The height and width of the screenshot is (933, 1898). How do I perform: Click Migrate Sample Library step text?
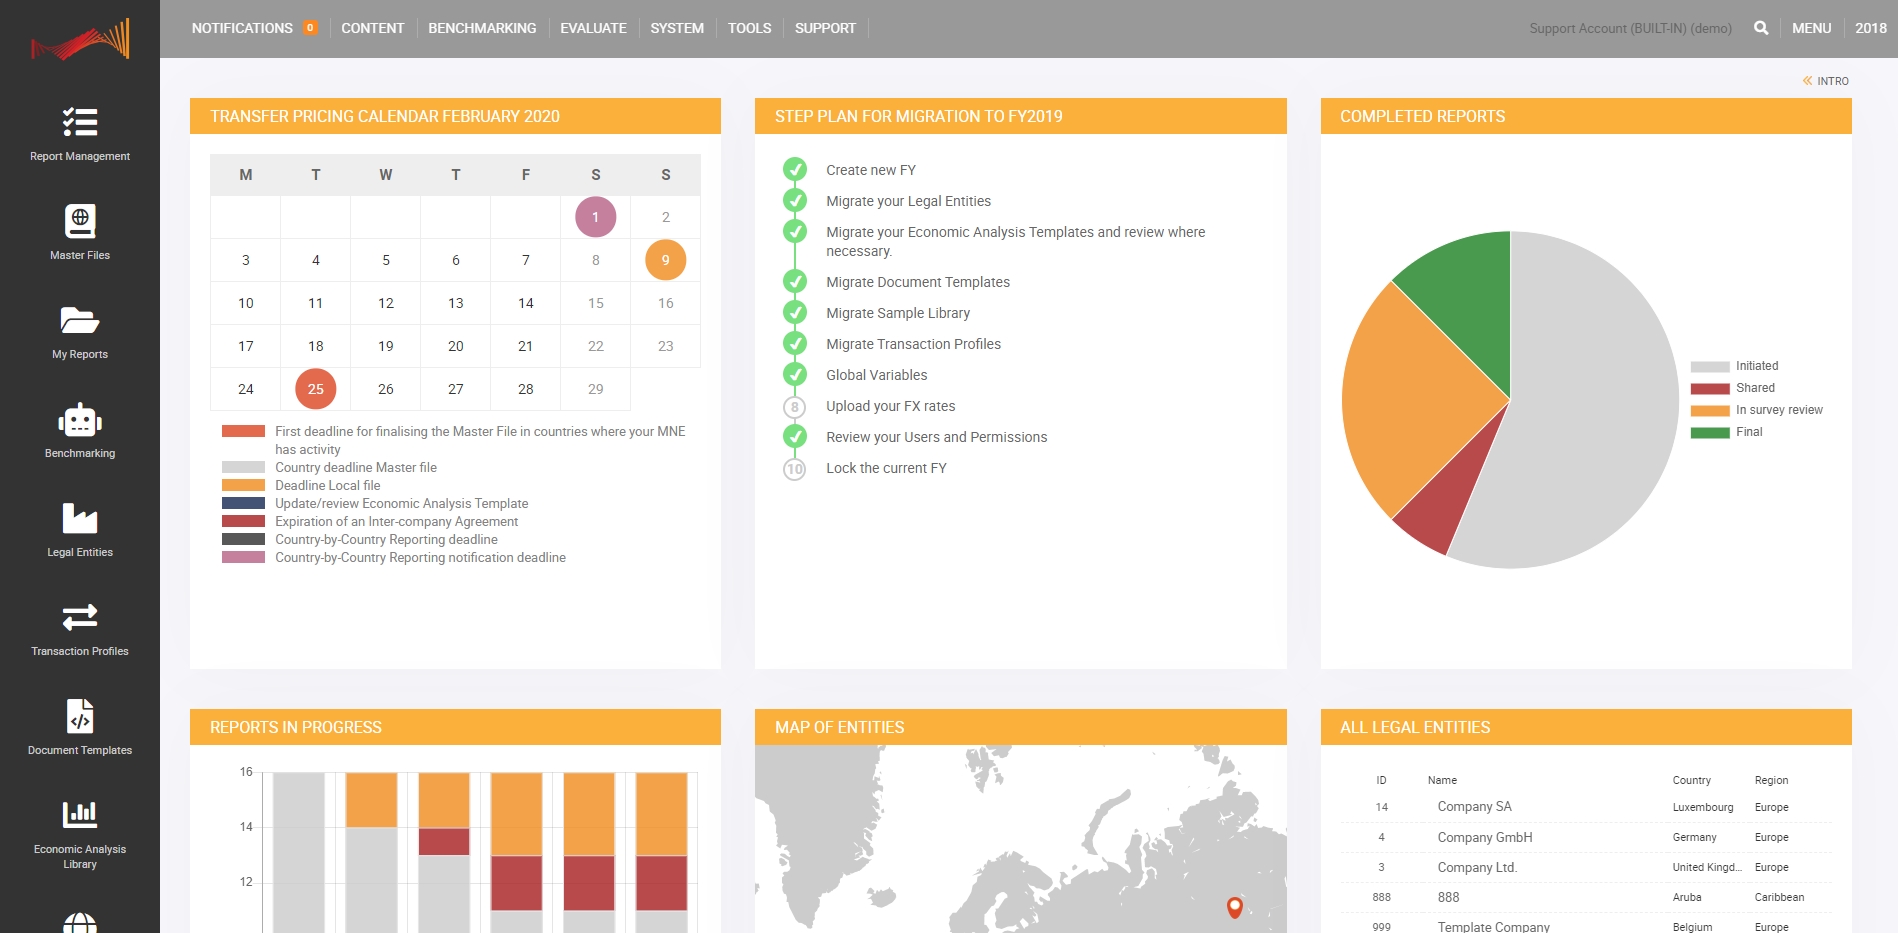[x=898, y=313]
